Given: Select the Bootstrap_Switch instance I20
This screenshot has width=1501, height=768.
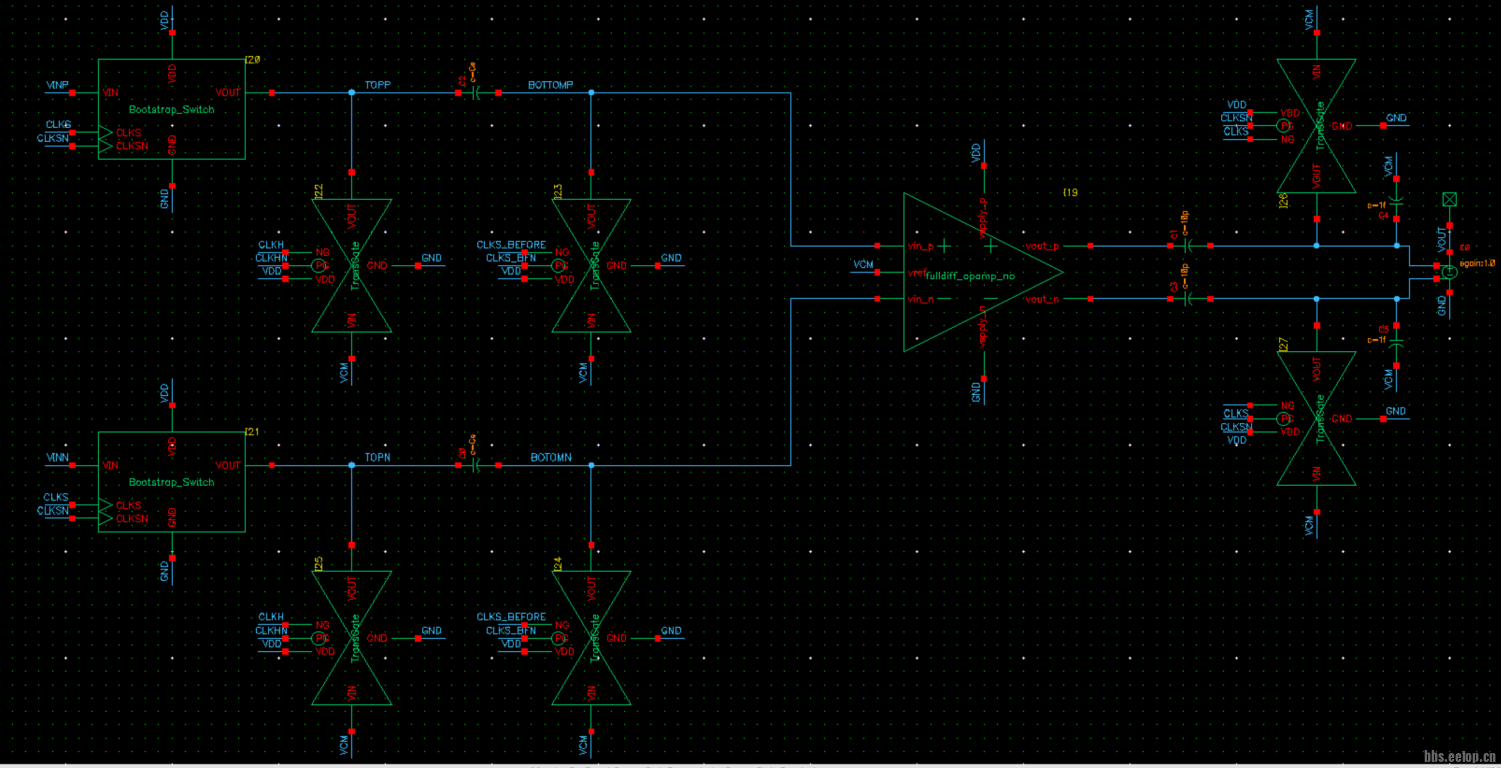Looking at the screenshot, I should pyautogui.click(x=171, y=108).
